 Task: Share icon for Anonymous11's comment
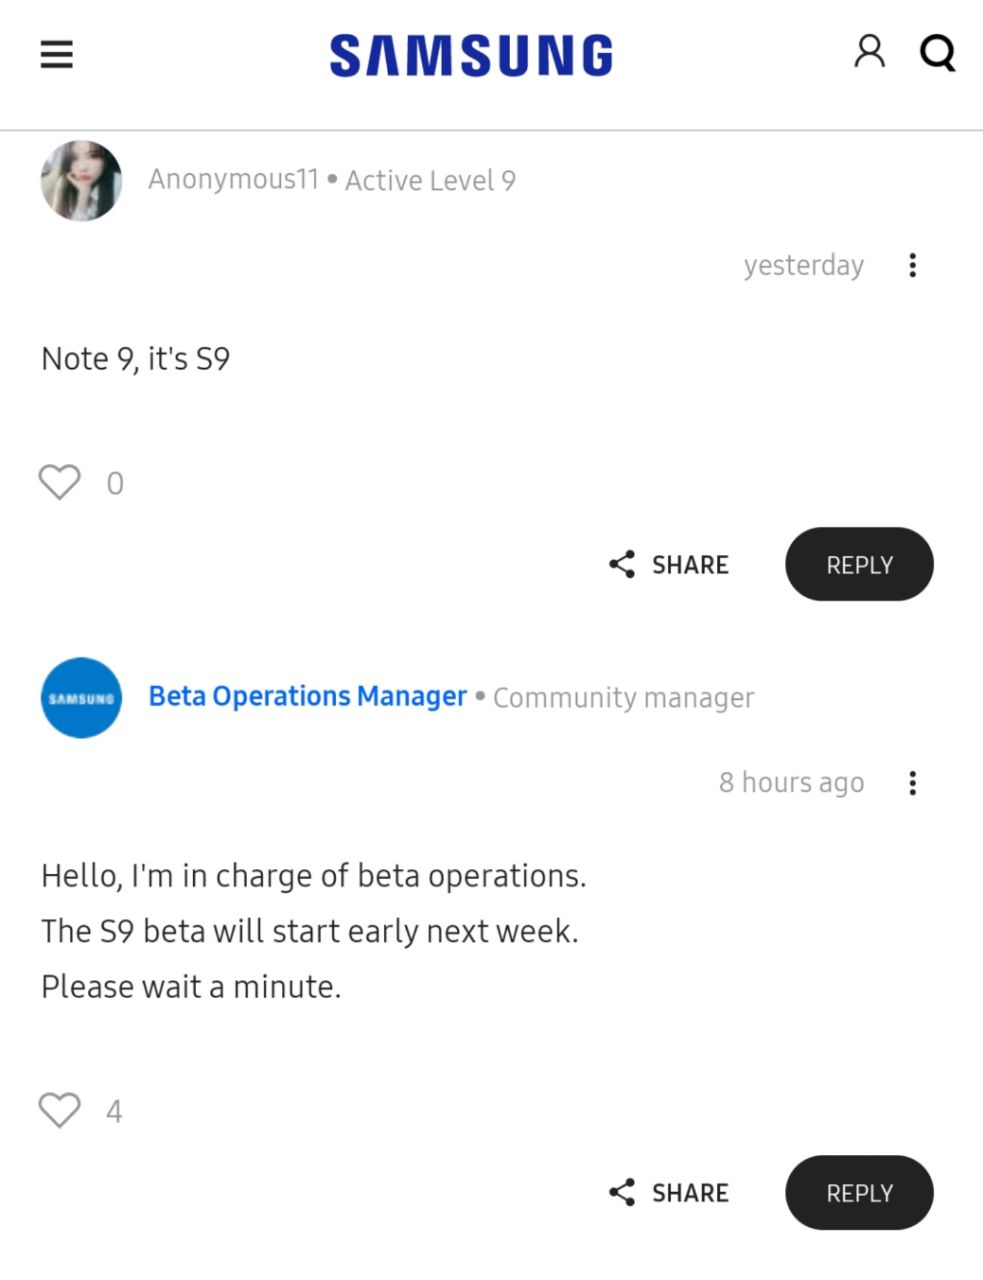click(x=622, y=564)
